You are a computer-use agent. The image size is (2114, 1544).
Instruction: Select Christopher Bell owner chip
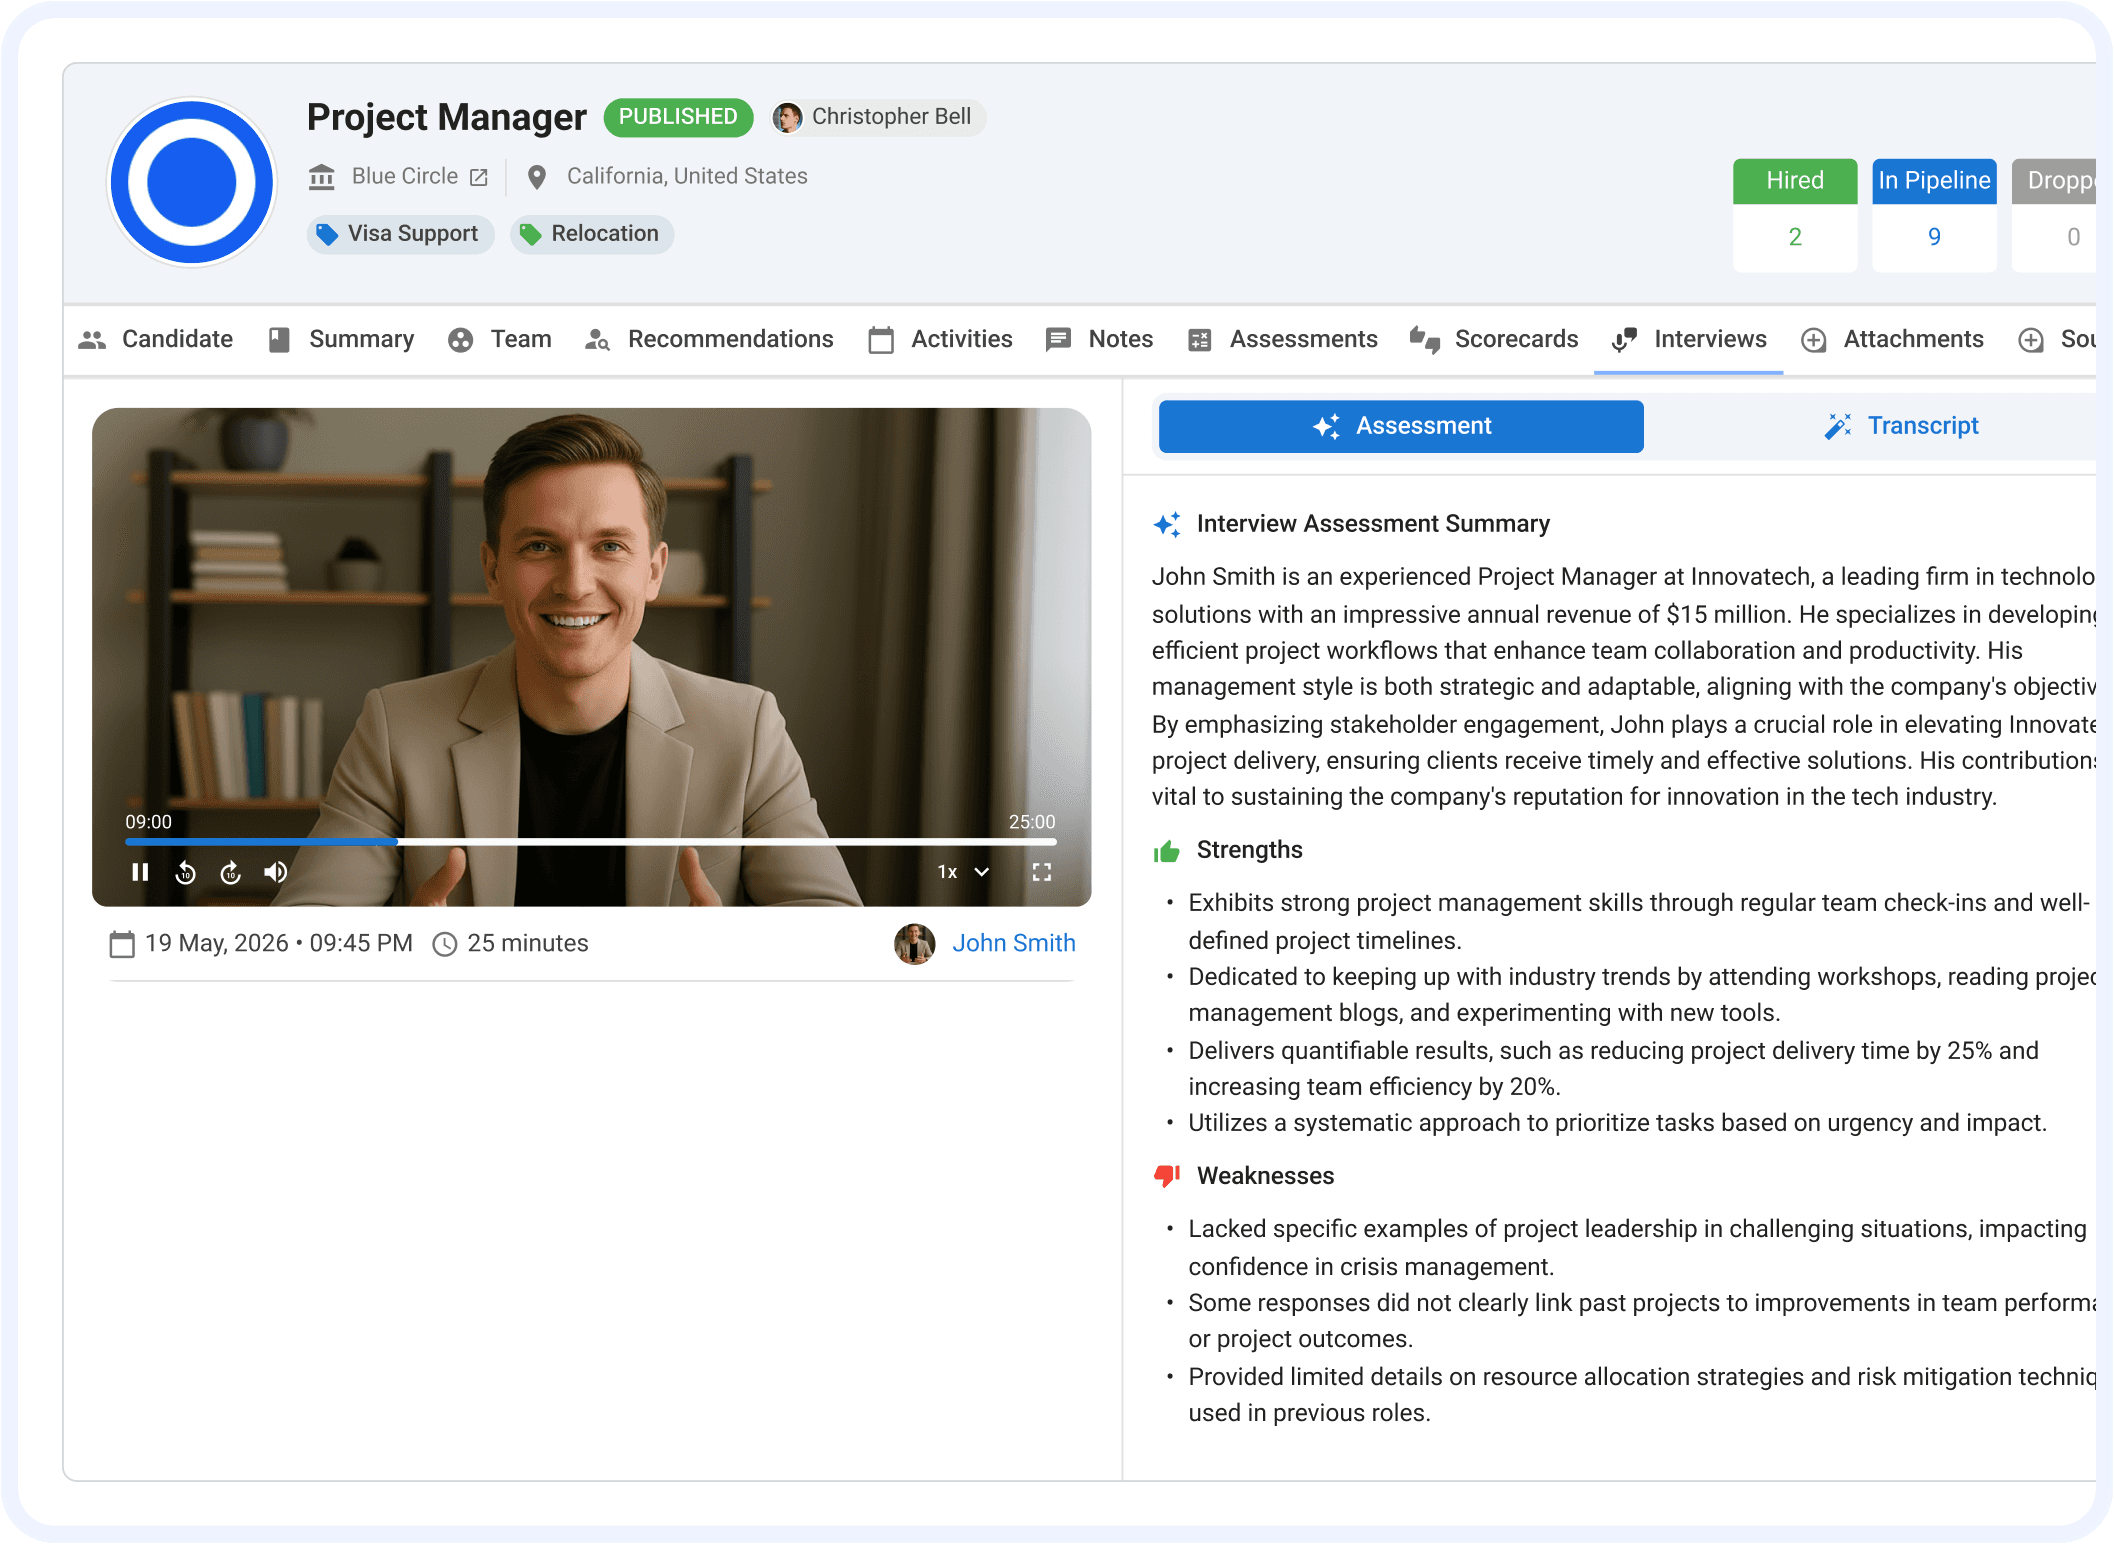tap(878, 117)
